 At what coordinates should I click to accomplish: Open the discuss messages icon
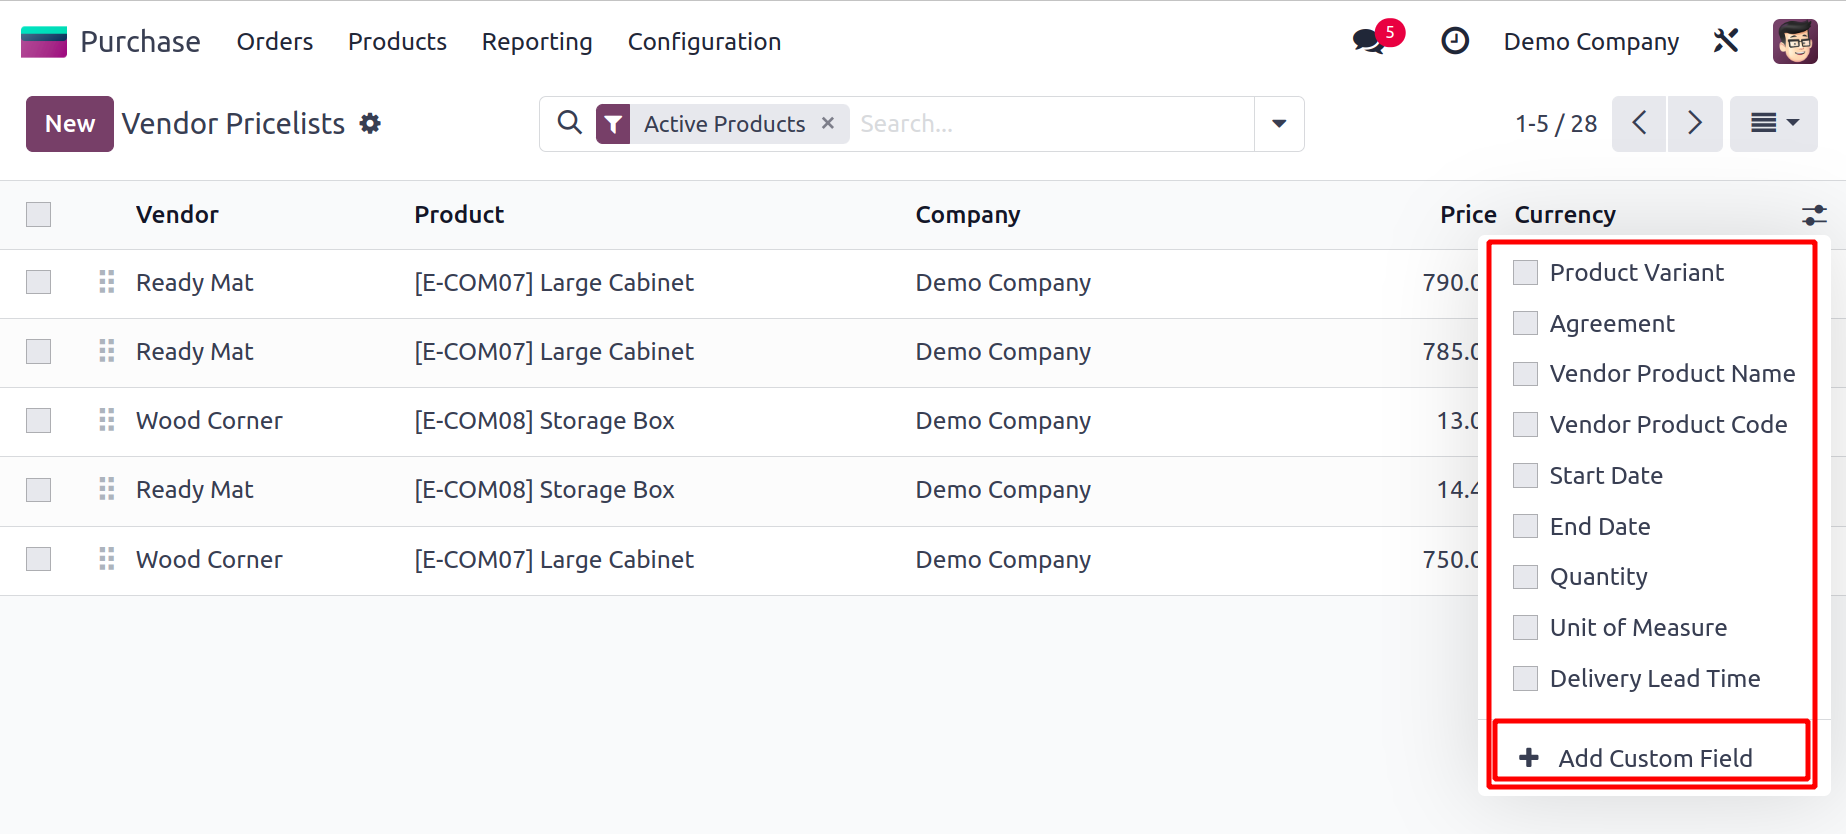[x=1368, y=41]
